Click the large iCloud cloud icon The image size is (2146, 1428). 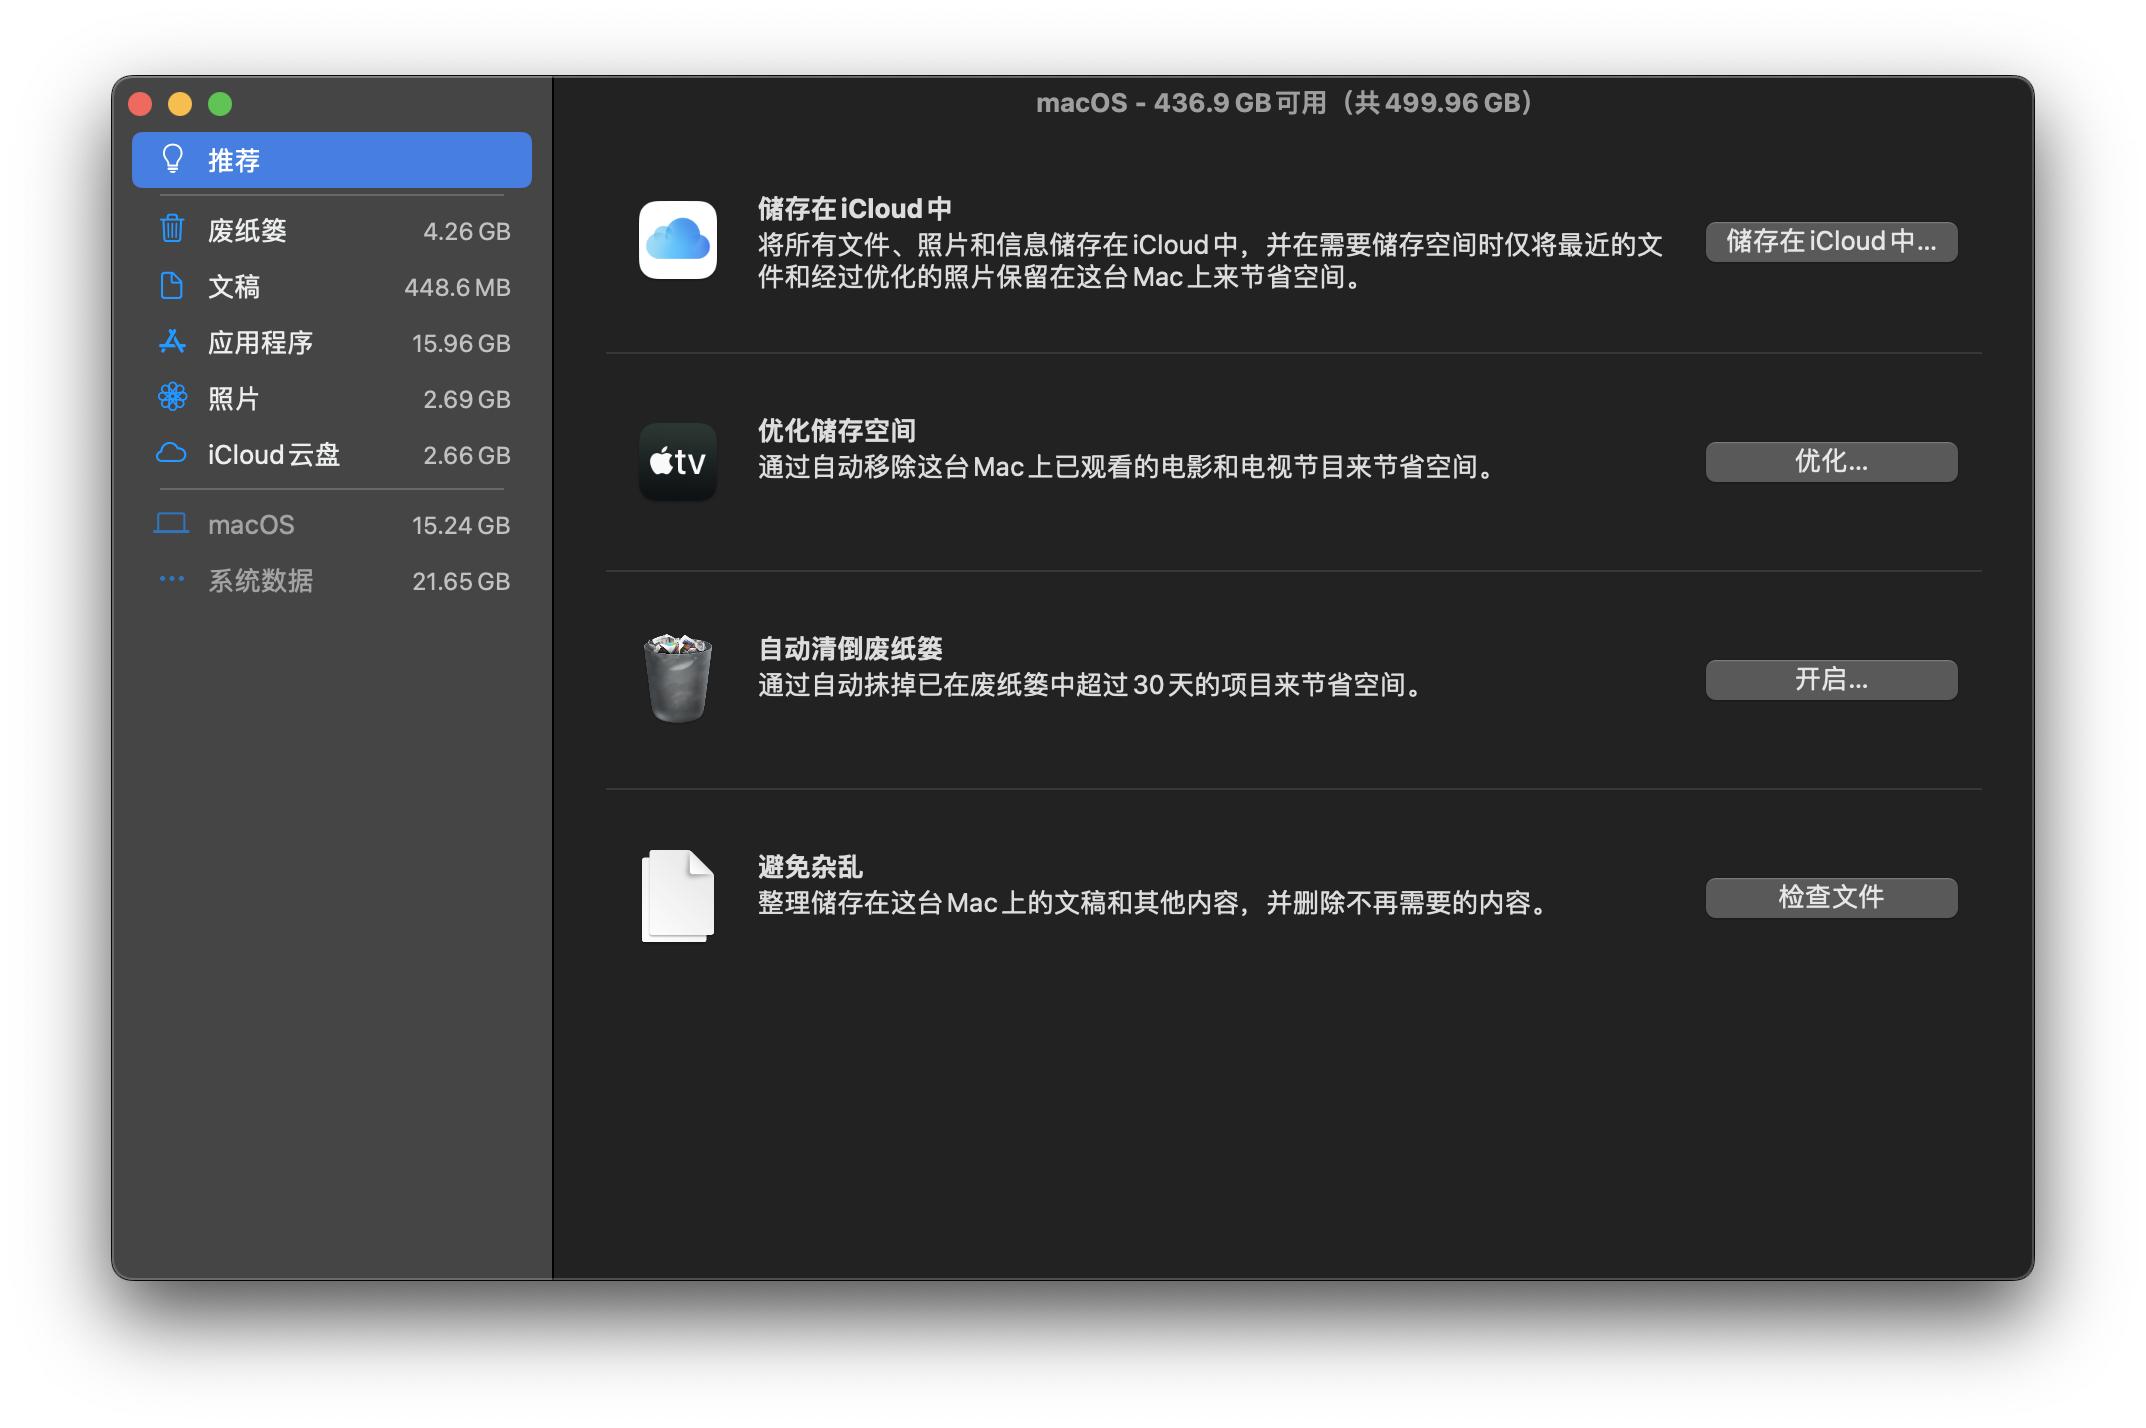678,241
